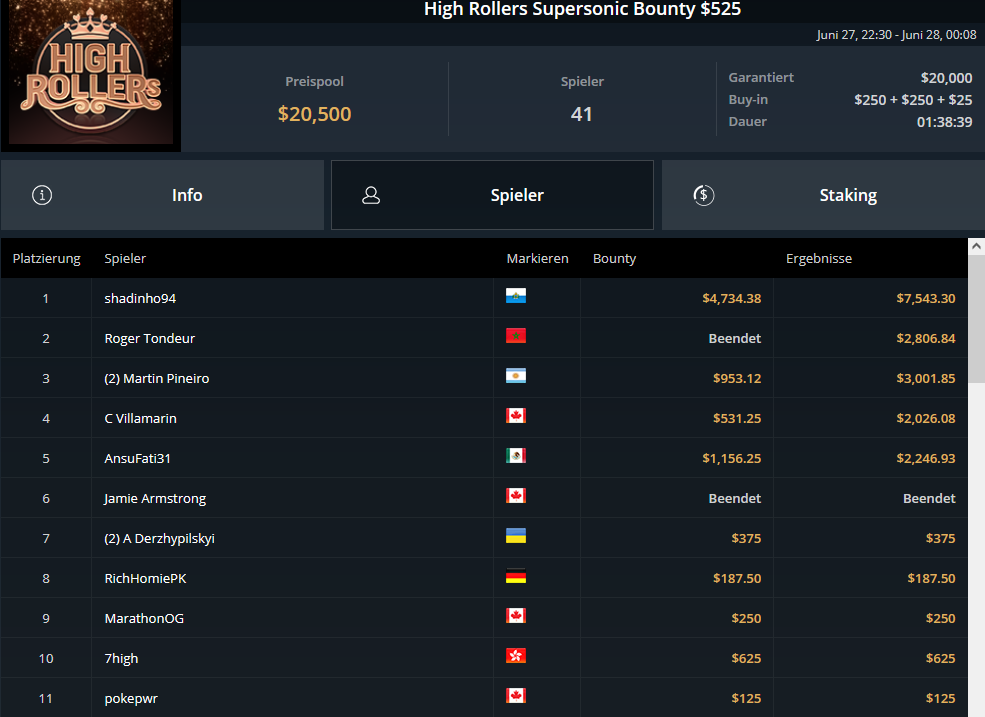This screenshot has height=717, width=985.
Task: Click the tournament title High Rollers Supersonic Bounty
Action: 582,9
